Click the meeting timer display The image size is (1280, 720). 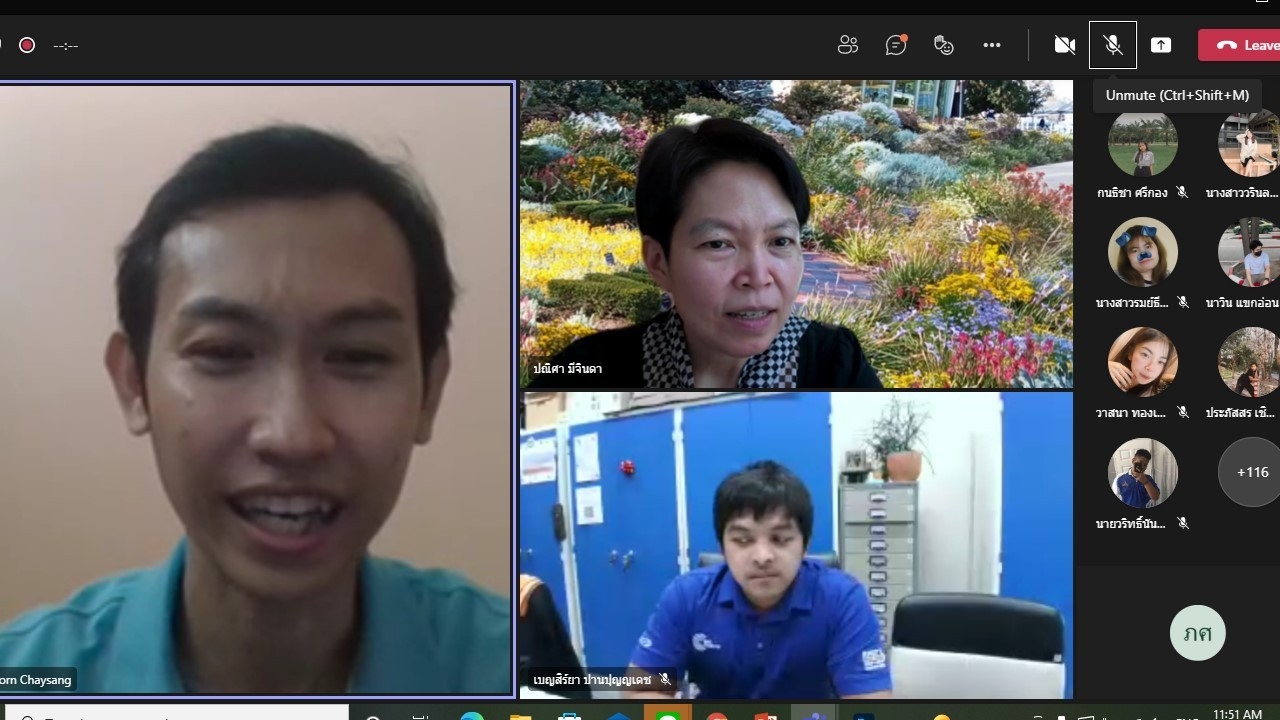point(66,46)
